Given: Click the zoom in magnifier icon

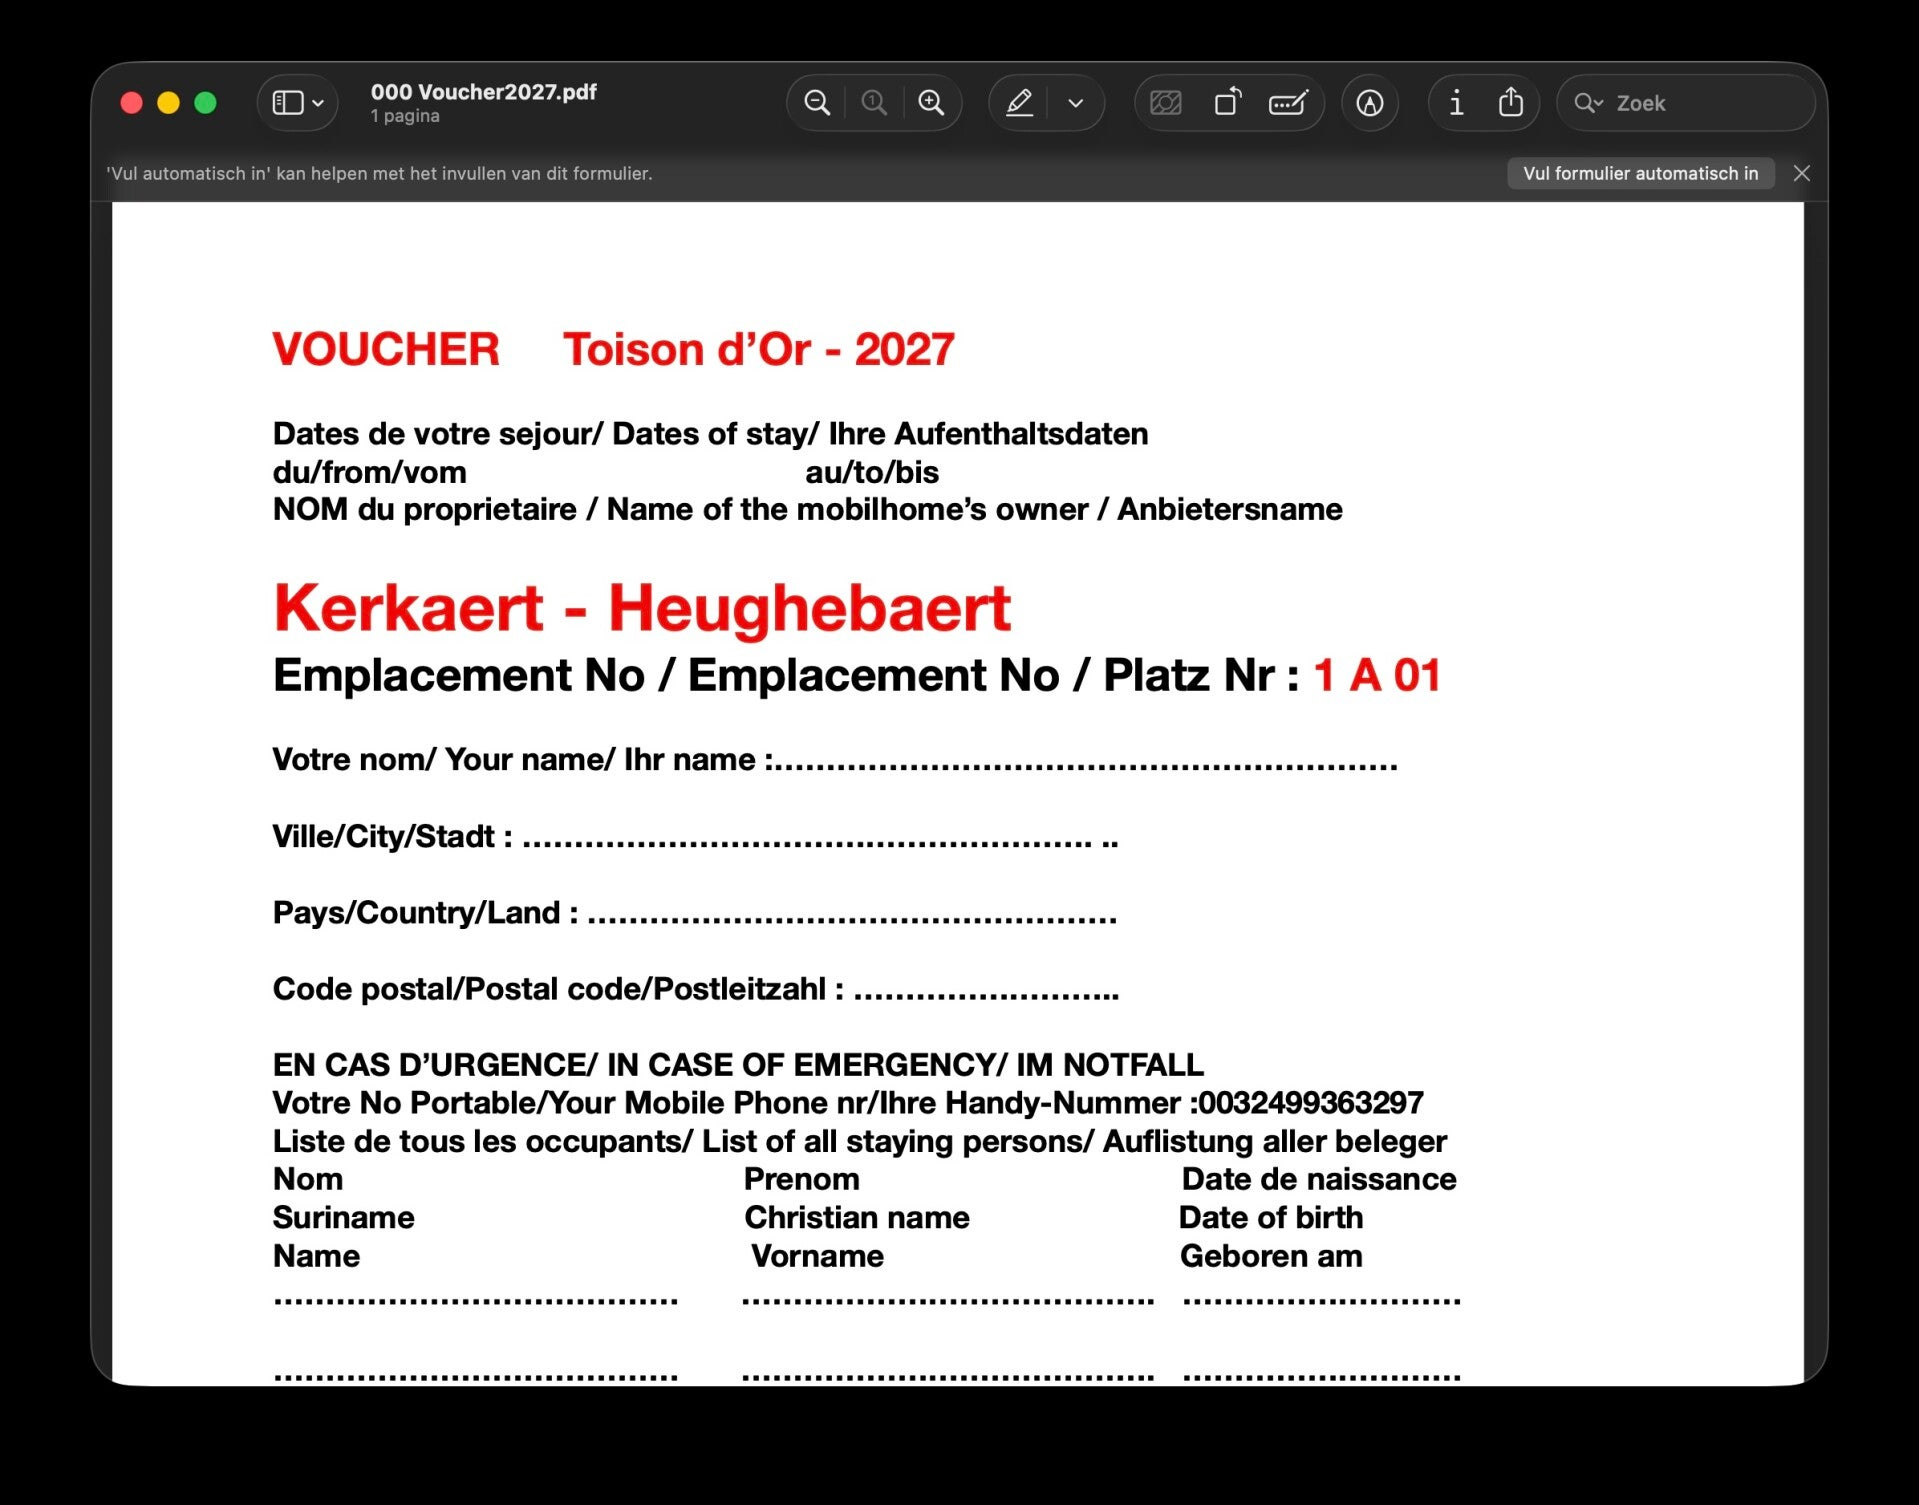Looking at the screenshot, I should tap(931, 103).
